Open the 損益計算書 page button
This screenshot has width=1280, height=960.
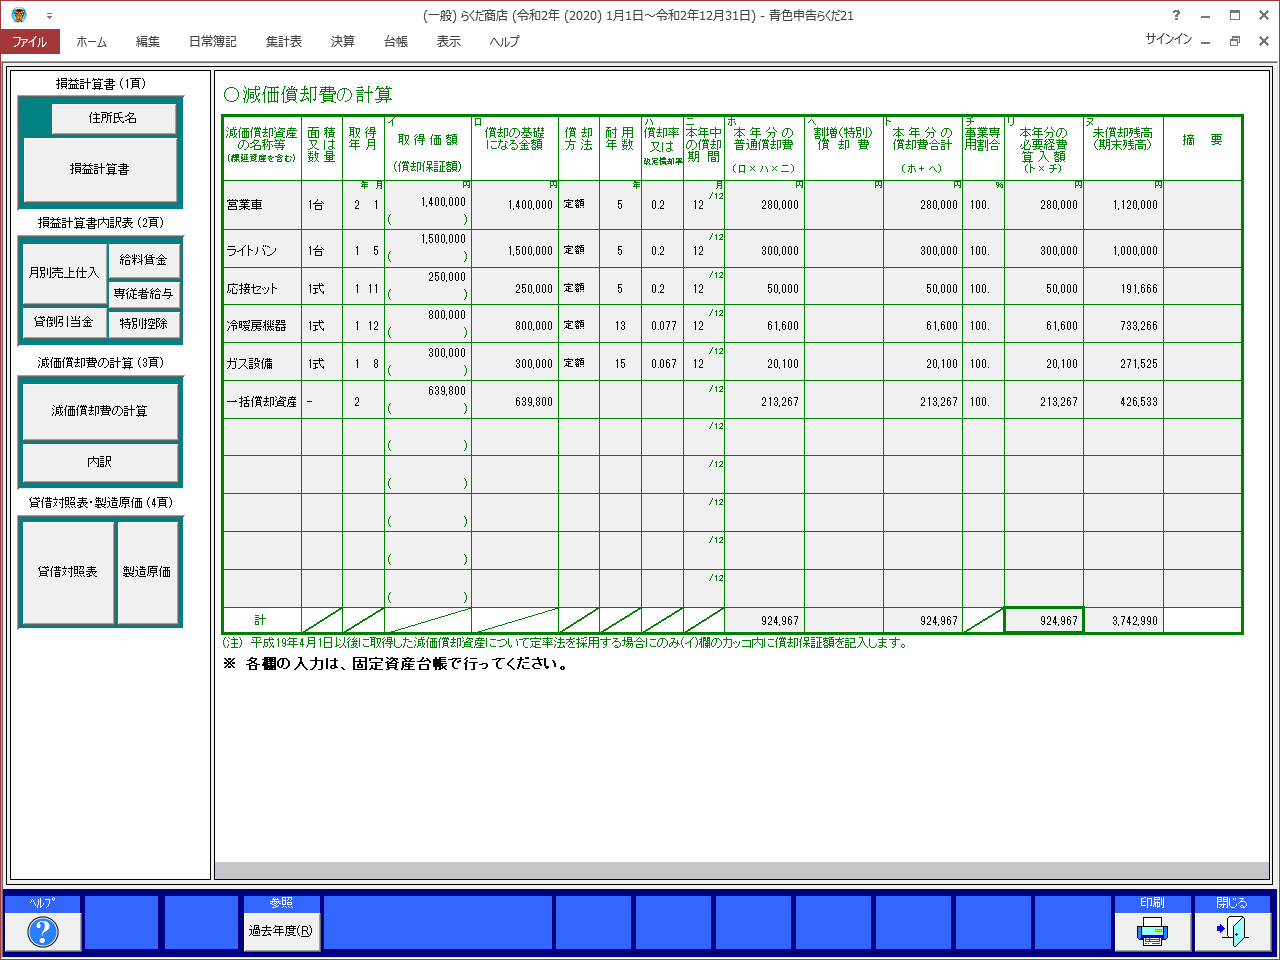click(100, 169)
